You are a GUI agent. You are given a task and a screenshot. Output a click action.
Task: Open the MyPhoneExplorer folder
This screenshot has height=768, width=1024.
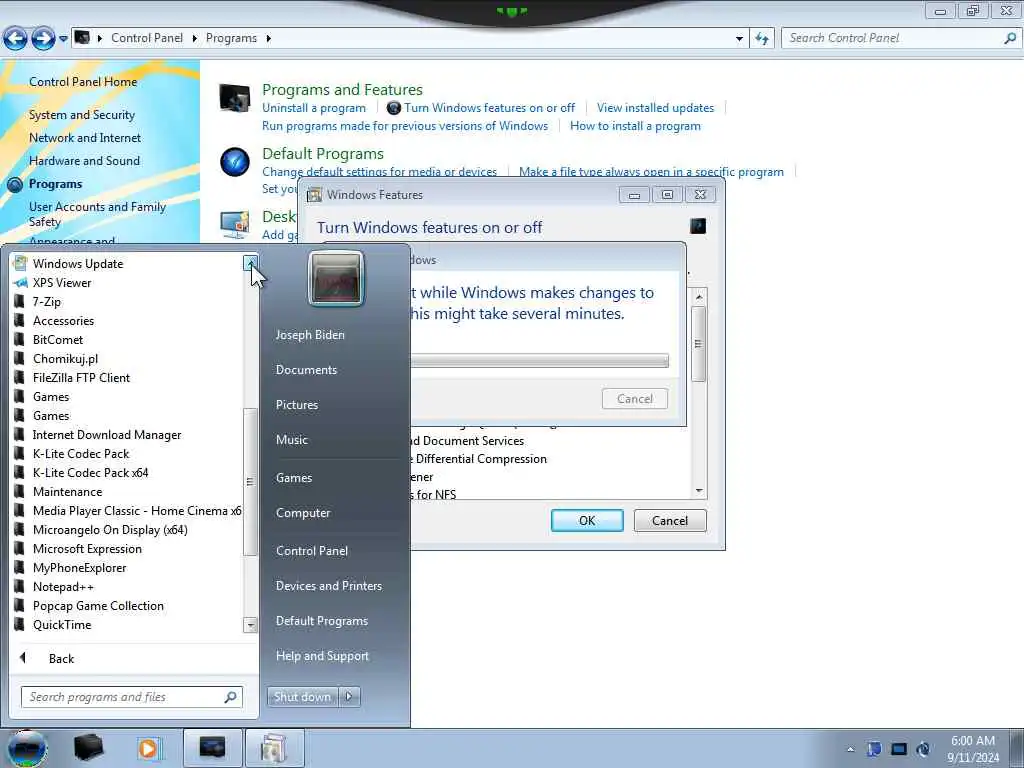[x=80, y=568]
